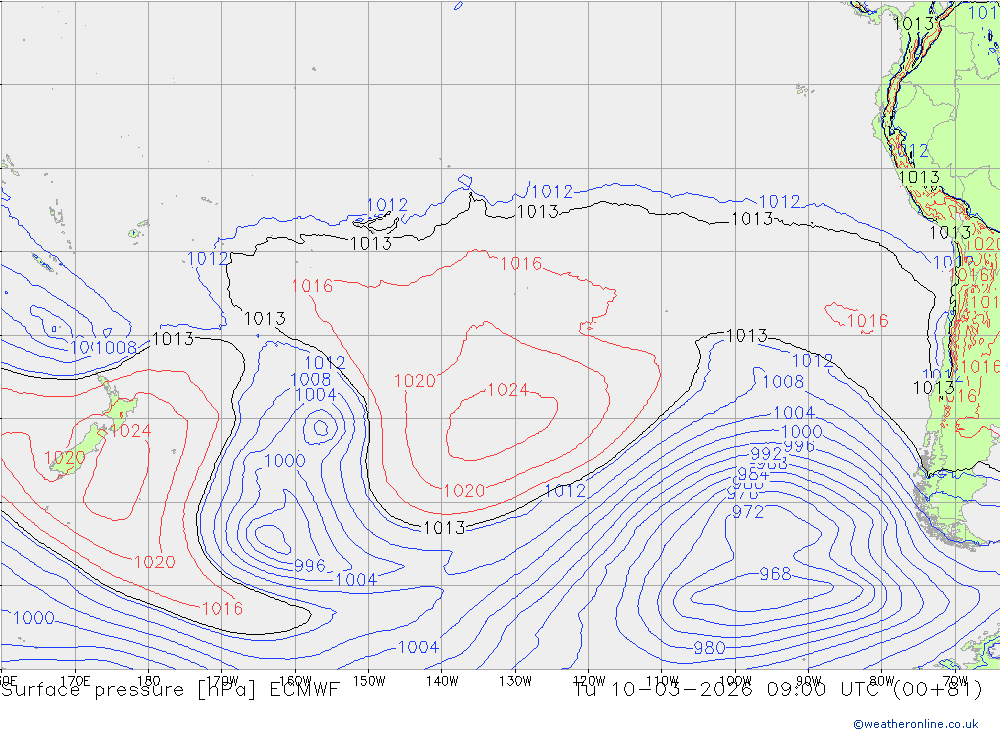Click the 110W longitude label

(662, 681)
